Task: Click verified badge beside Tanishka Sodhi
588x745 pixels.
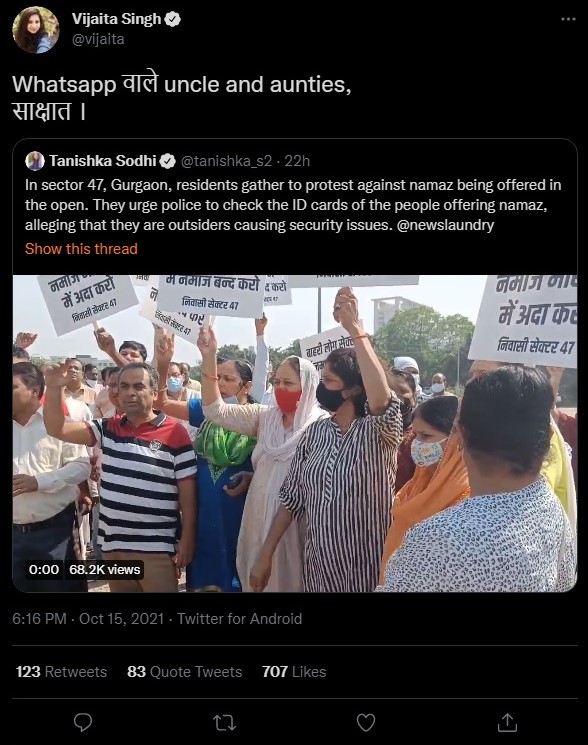Action: point(167,162)
